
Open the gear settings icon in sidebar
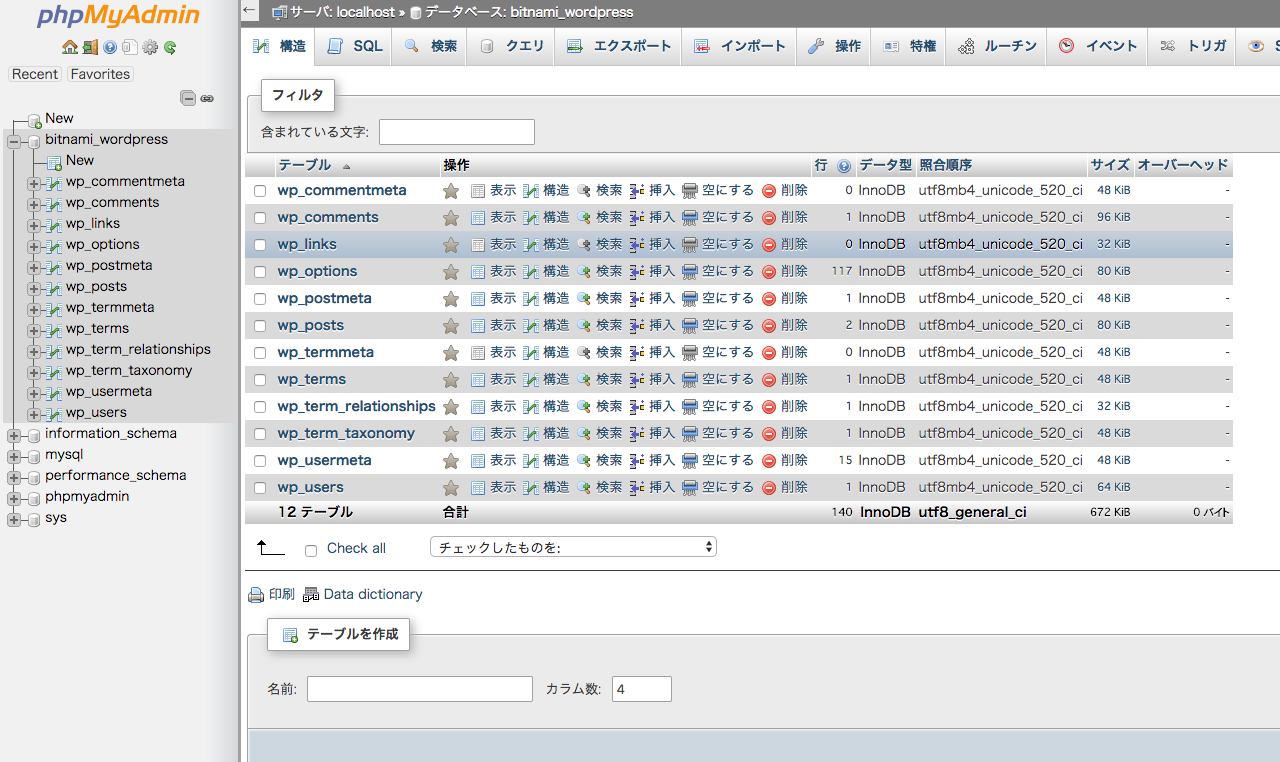tap(150, 47)
